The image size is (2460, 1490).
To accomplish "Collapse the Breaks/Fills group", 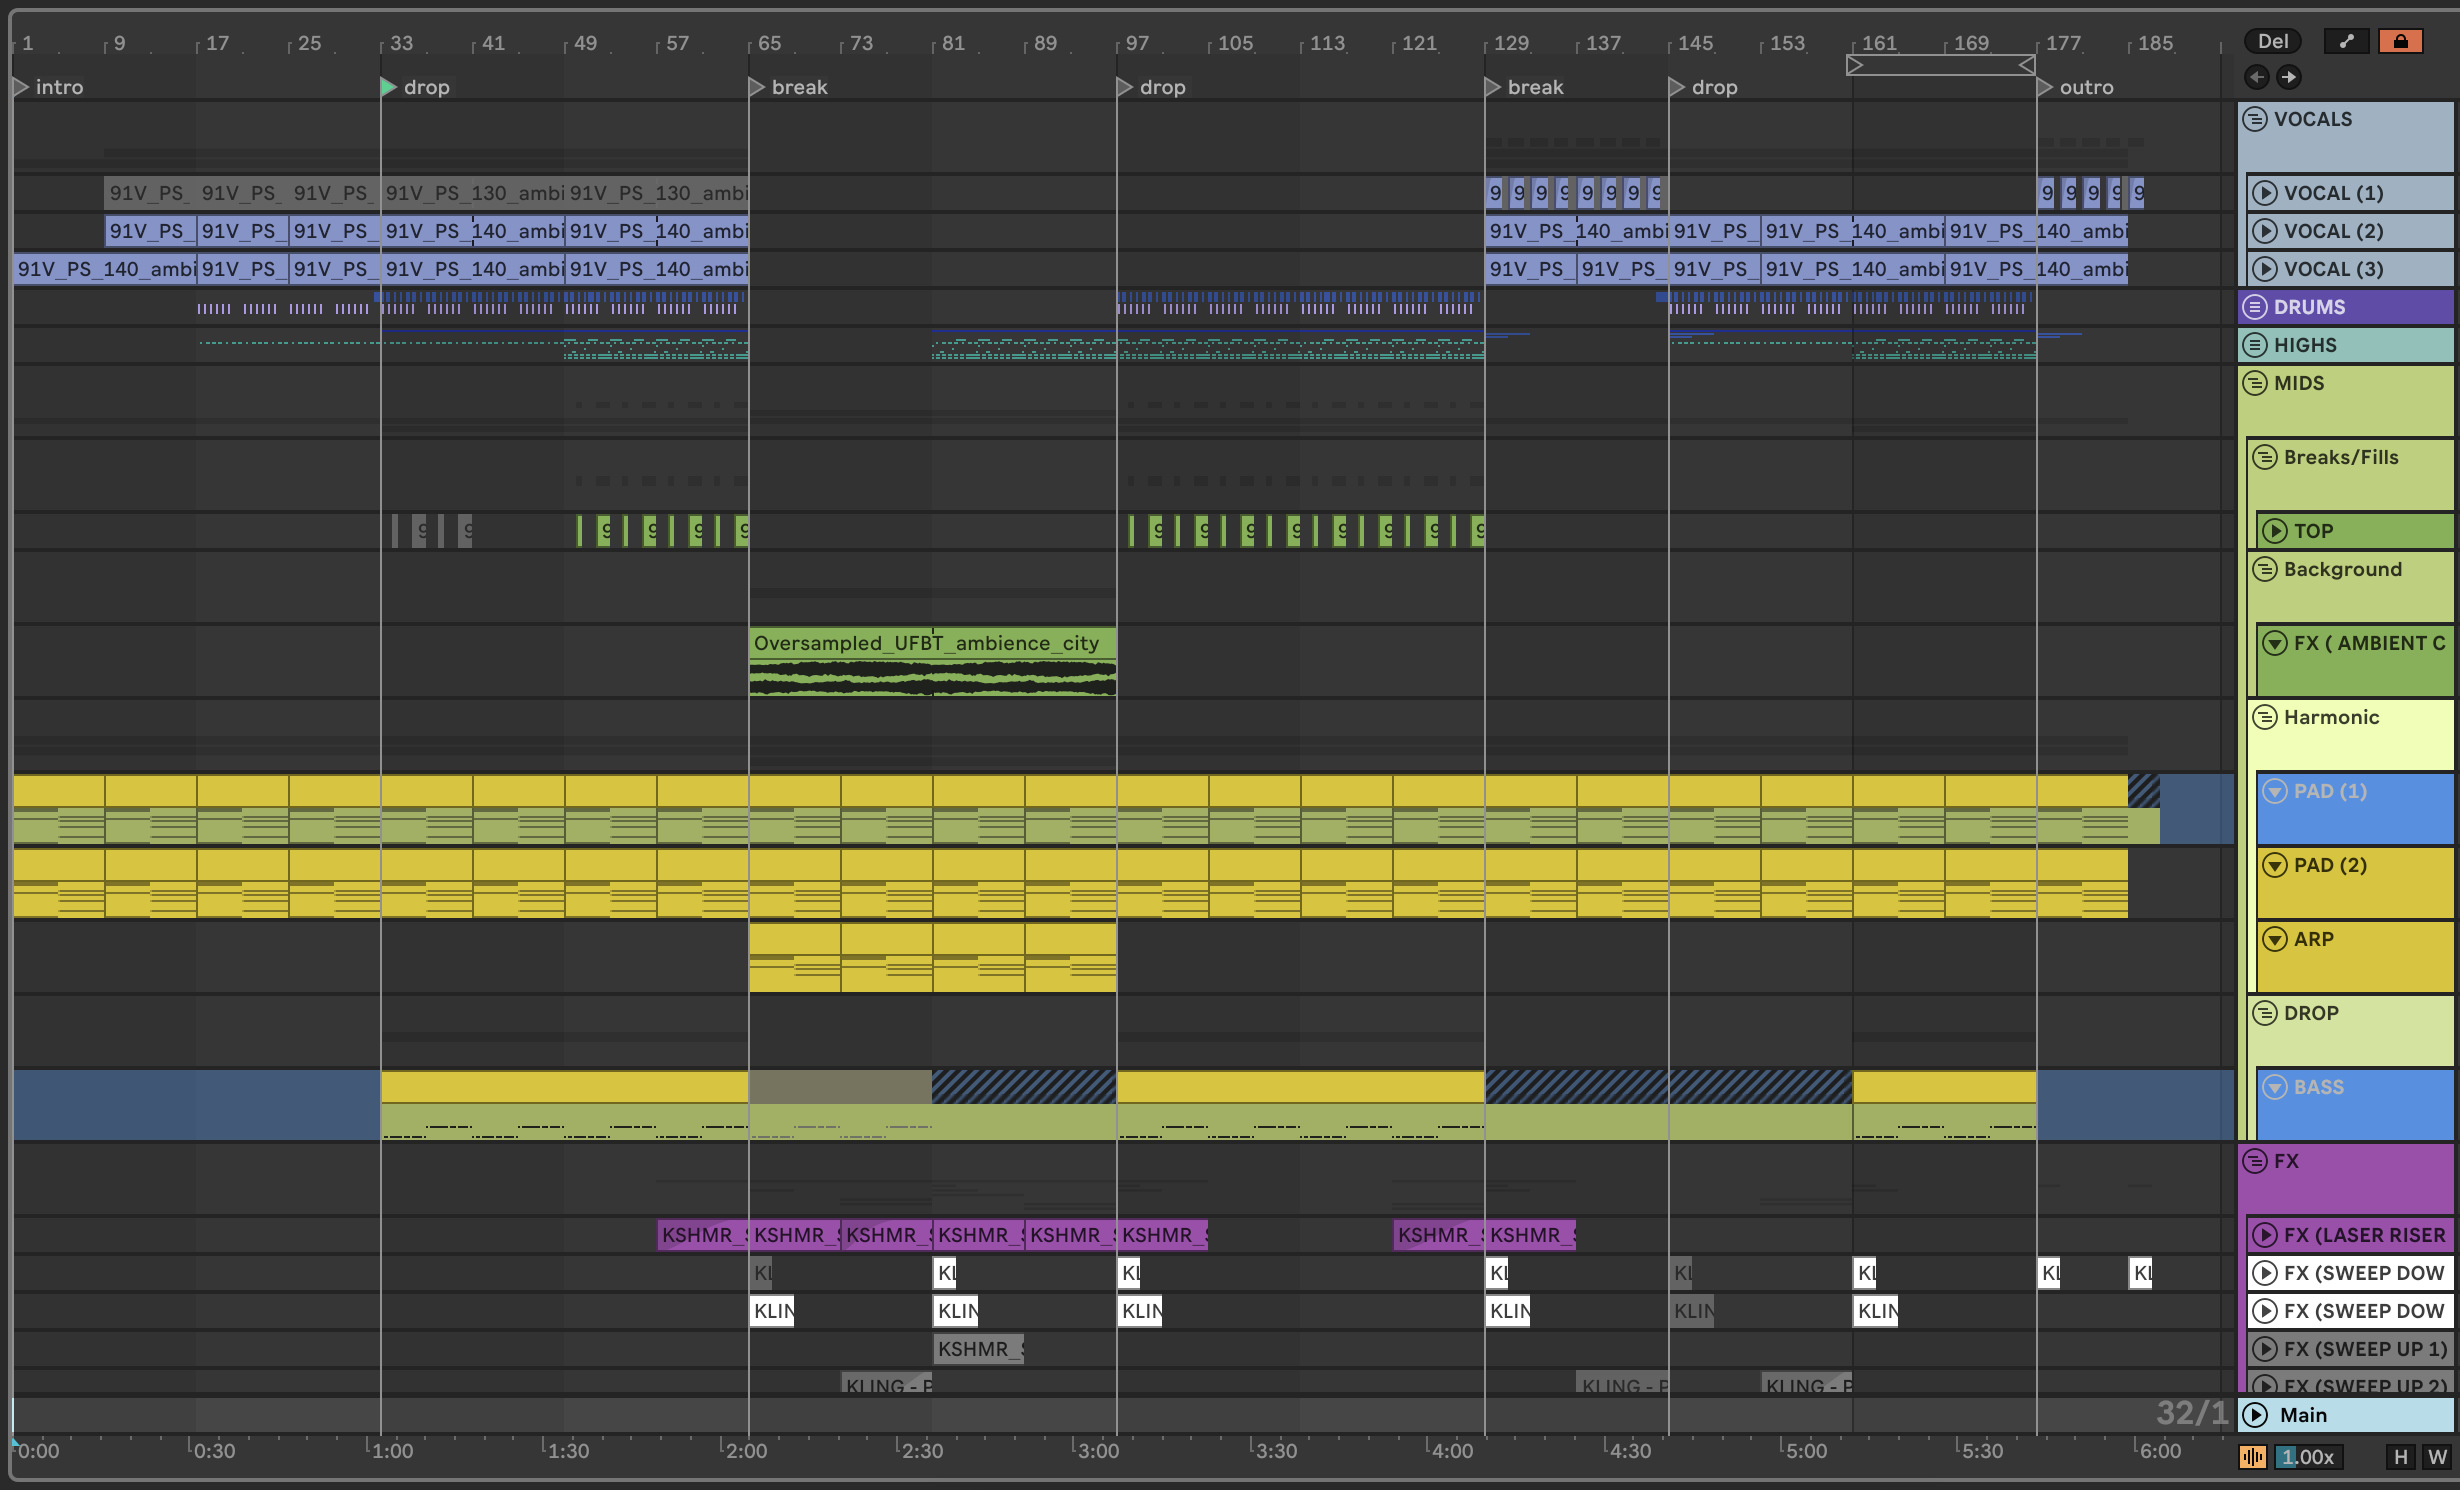I will [x=2266, y=457].
